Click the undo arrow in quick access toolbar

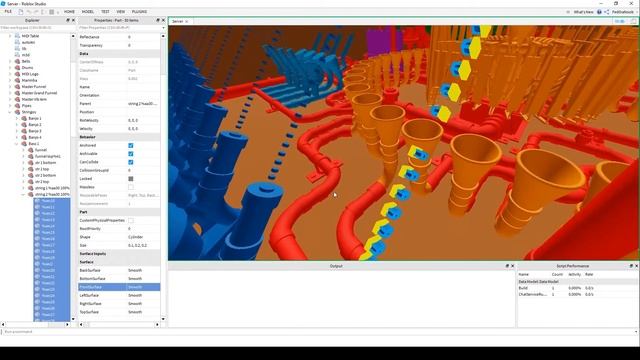pos(29,12)
